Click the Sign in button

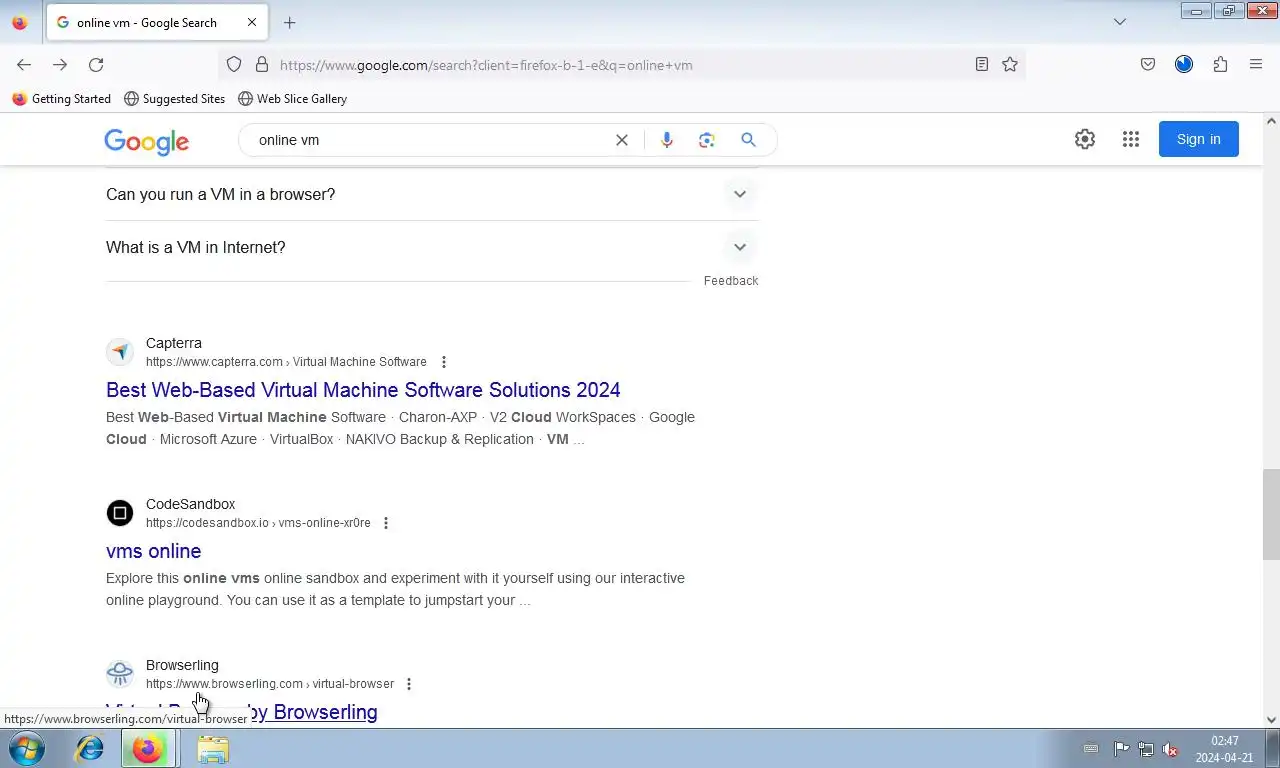(x=1199, y=139)
